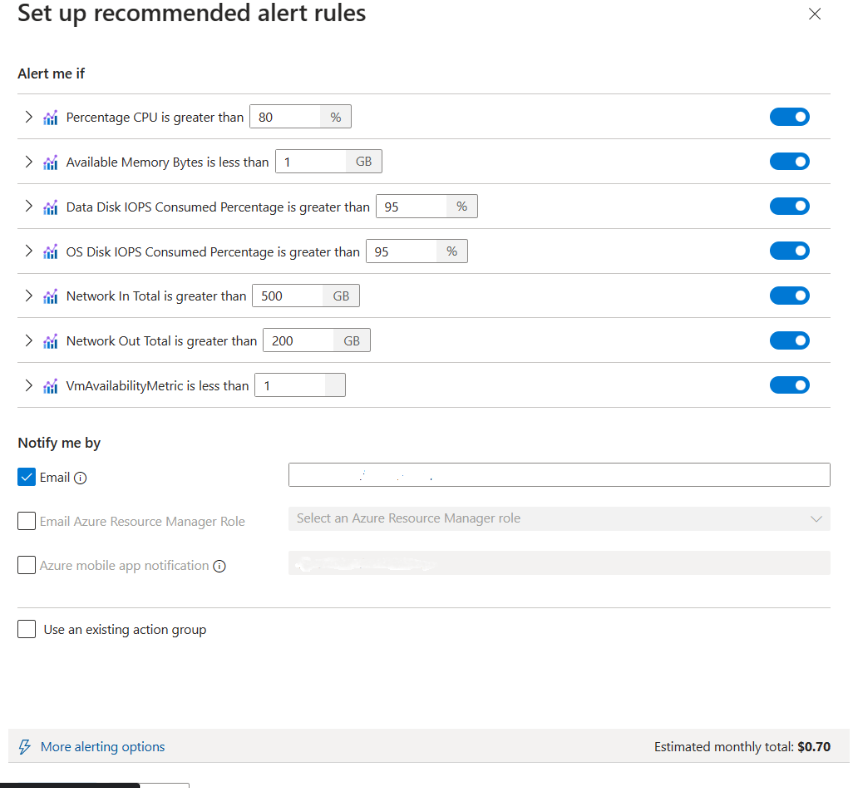Uncheck the Email notification checkbox
Viewport: 852px width, 788px height.
(27, 477)
